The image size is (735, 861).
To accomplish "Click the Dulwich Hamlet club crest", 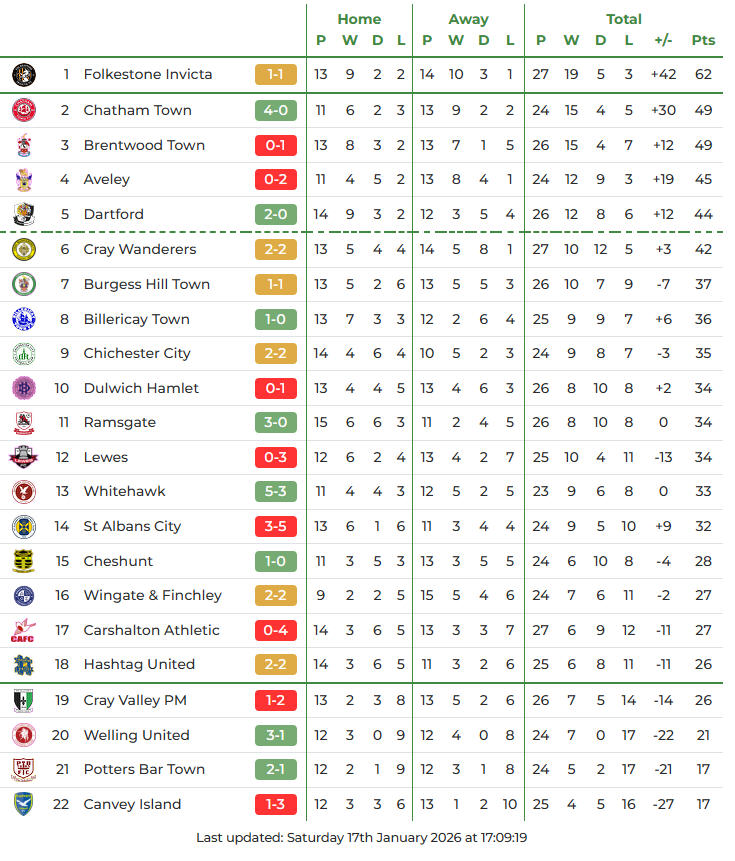I will point(23,388).
